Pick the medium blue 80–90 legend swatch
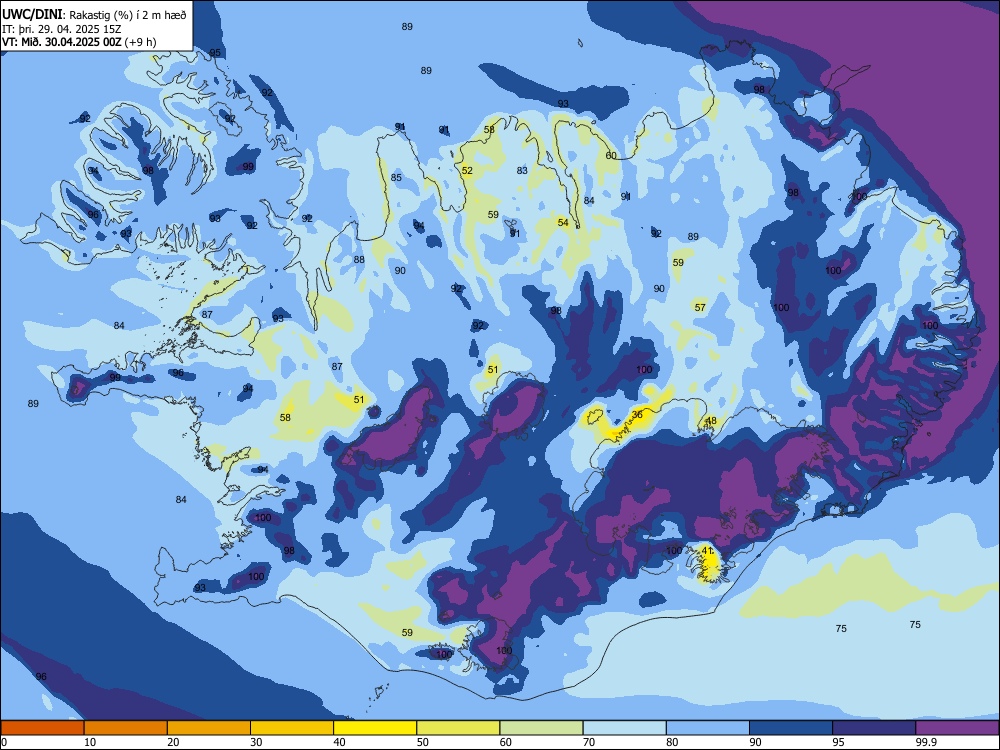 coord(708,728)
